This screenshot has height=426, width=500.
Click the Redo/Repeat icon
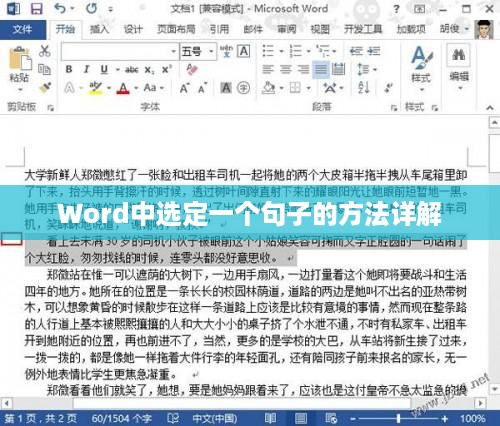coord(91,9)
